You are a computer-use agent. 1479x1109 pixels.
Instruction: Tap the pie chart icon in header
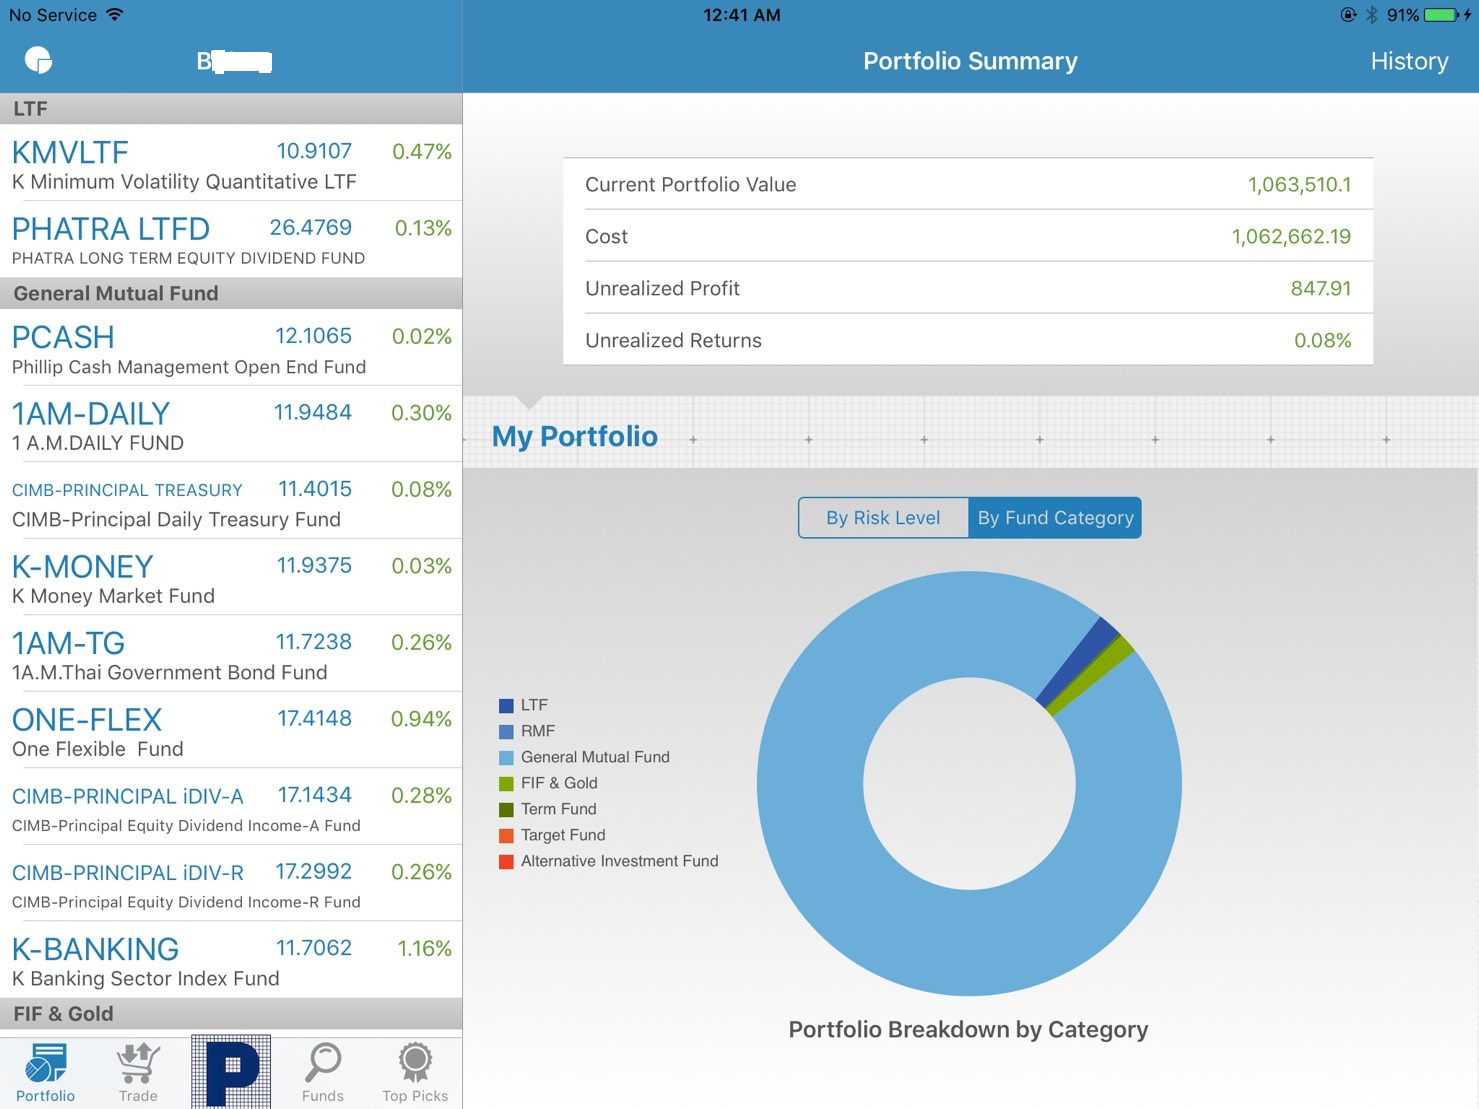(x=38, y=60)
